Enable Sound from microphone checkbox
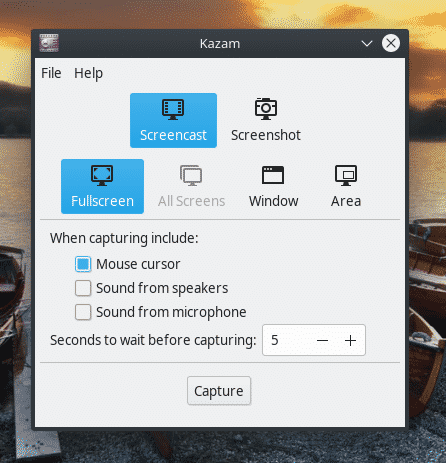The image size is (446, 463). [83, 312]
